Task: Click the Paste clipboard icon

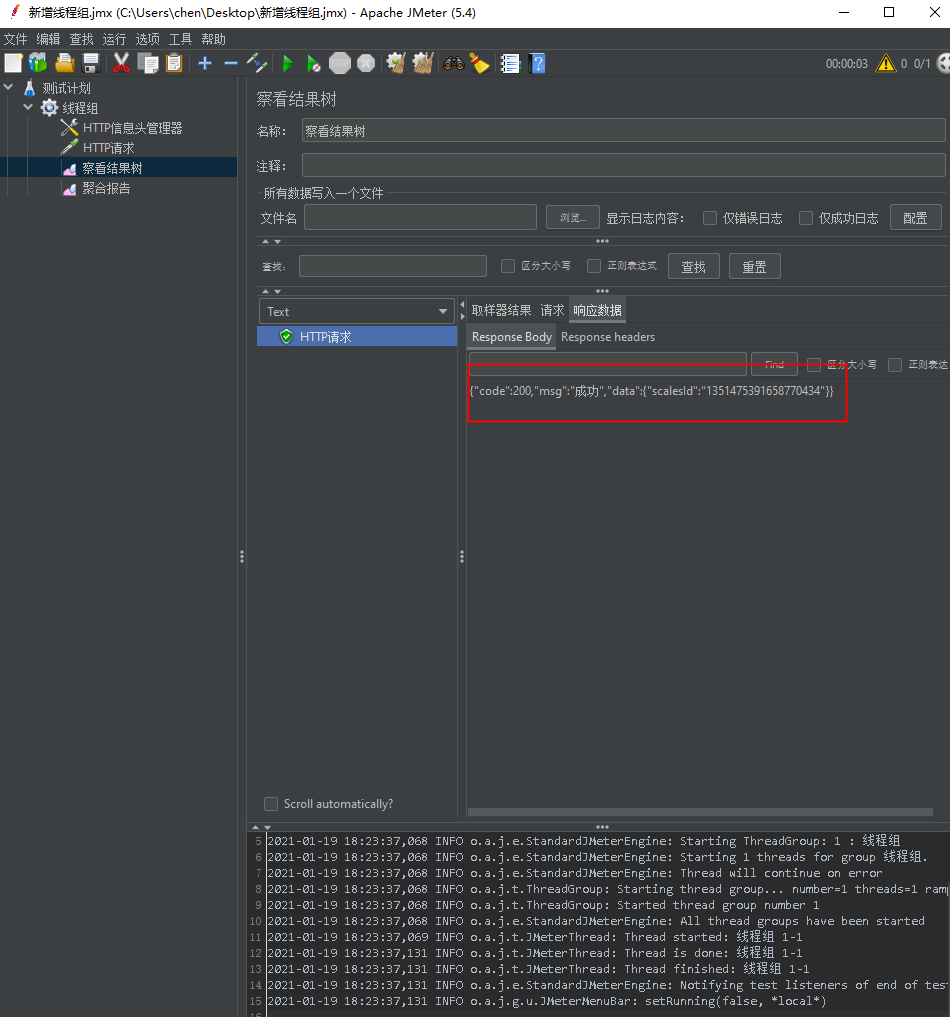Action: [x=174, y=64]
